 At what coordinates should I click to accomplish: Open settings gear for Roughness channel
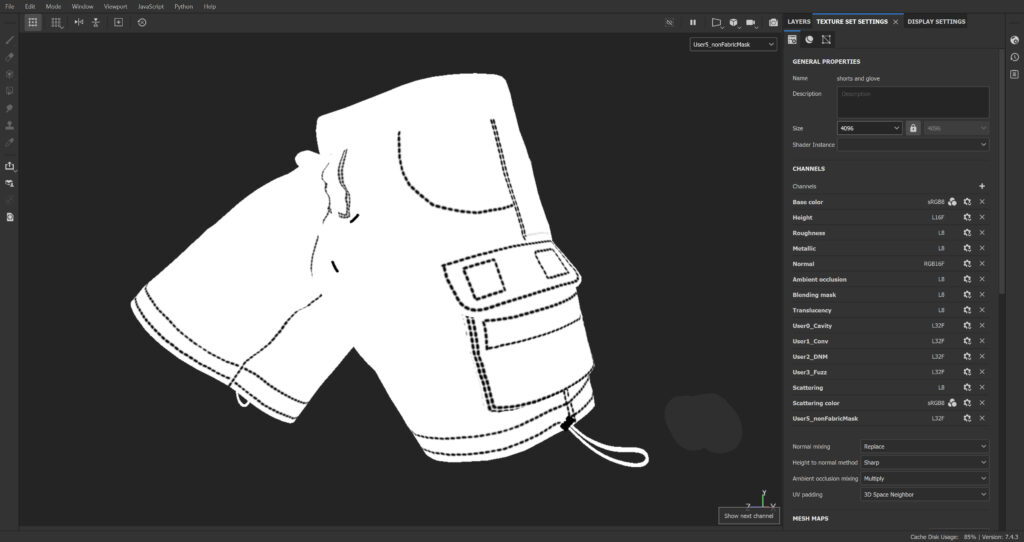click(x=967, y=233)
